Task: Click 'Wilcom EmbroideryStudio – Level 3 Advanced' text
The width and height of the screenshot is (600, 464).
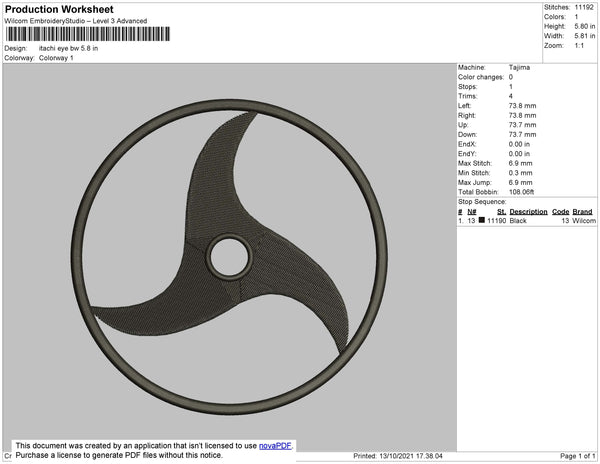Action: (76, 21)
